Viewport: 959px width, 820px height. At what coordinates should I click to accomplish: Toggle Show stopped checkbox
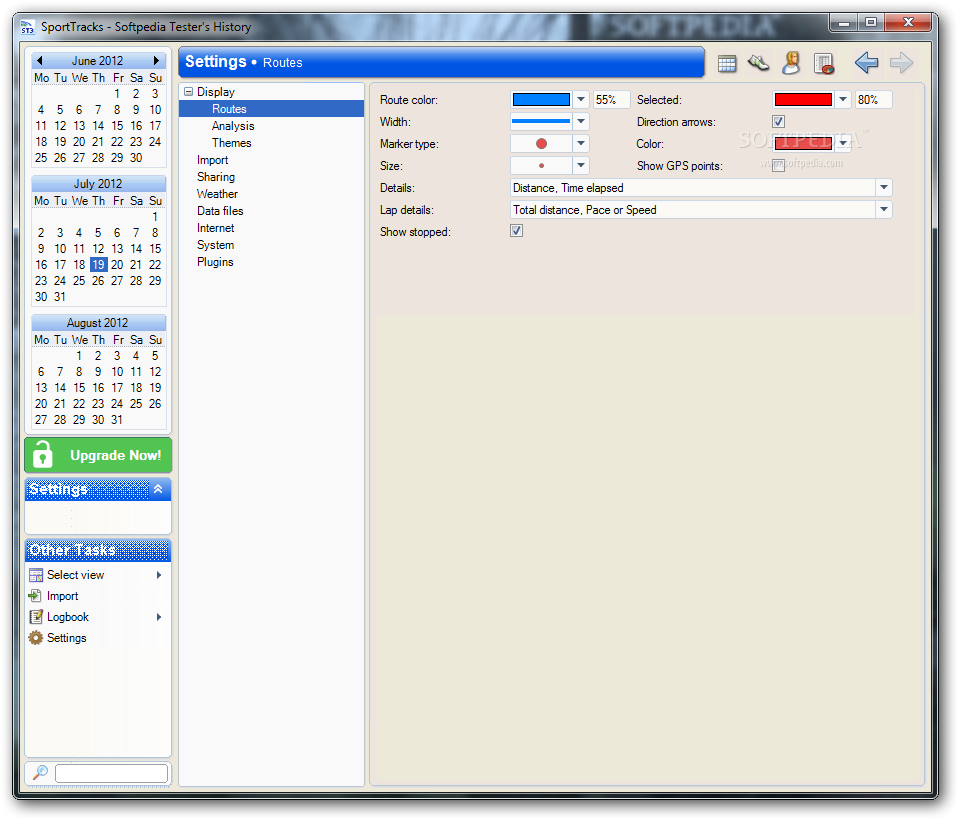[516, 231]
